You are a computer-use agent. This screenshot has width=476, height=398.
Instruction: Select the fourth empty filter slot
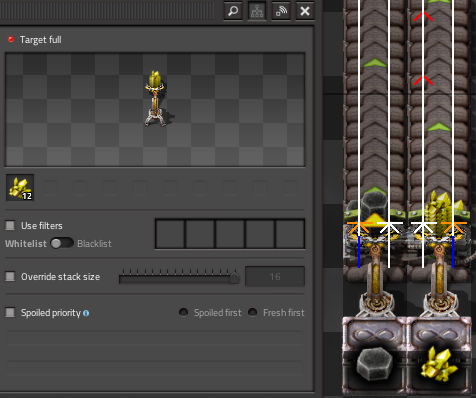point(260,234)
